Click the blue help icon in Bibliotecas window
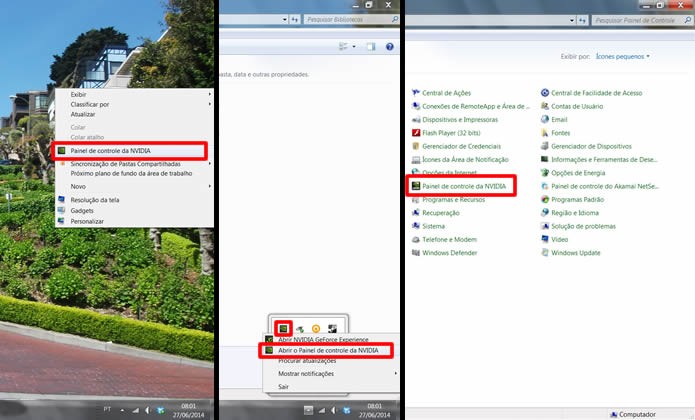Screen dimensions: 695x420 390,47
